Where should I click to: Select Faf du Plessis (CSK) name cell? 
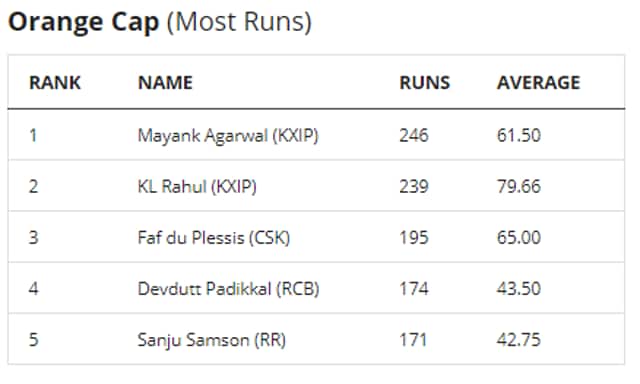[213, 238]
